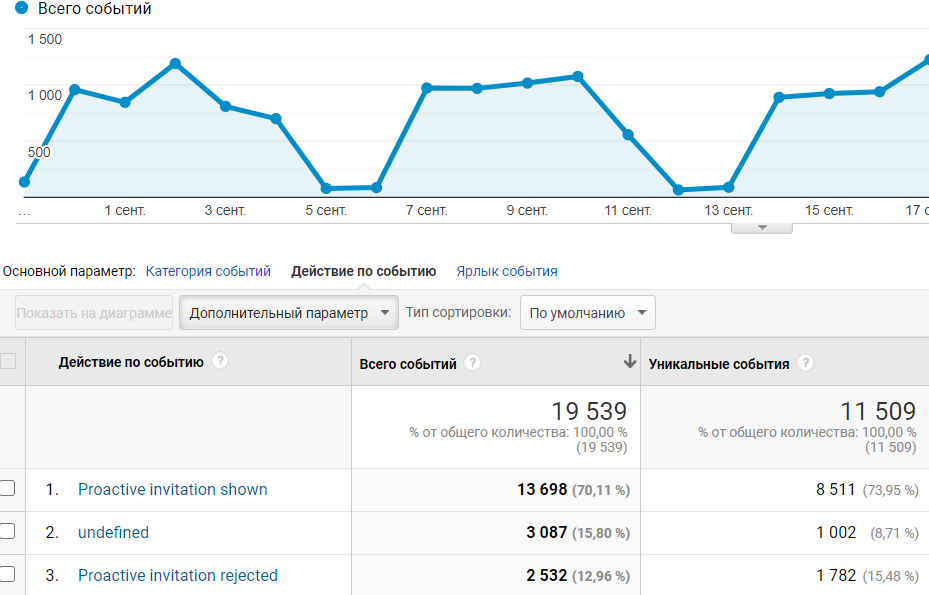Click the chart data point above 3 сент.
Image resolution: width=929 pixels, height=595 pixels.
point(226,106)
